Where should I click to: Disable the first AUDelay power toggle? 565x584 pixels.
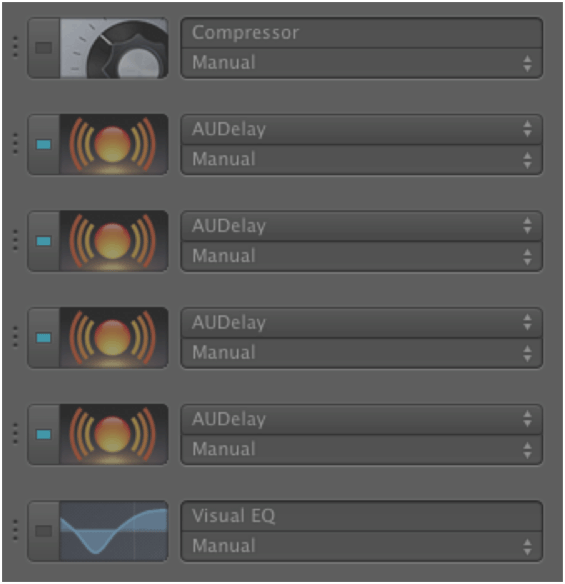44,145
